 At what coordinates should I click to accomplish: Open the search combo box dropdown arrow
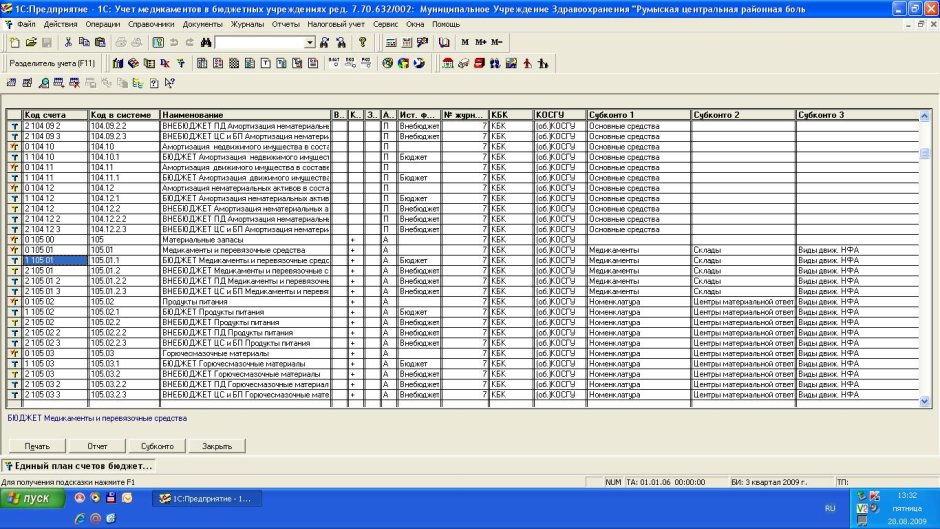click(x=309, y=43)
